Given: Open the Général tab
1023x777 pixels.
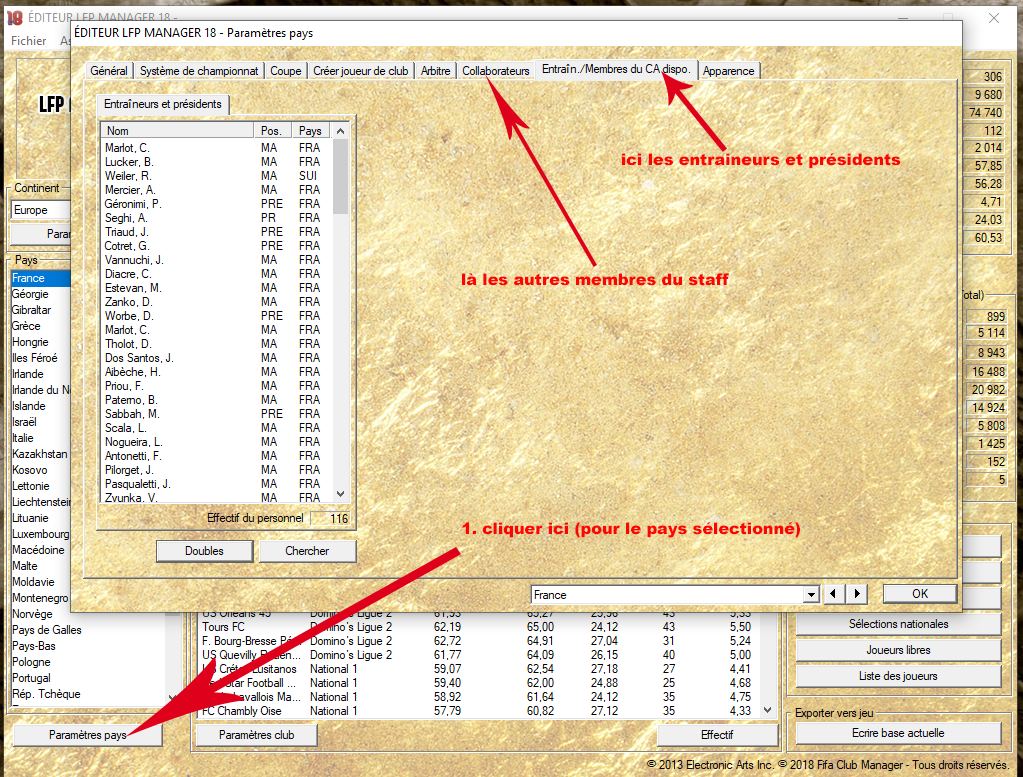Looking at the screenshot, I should click(x=109, y=70).
